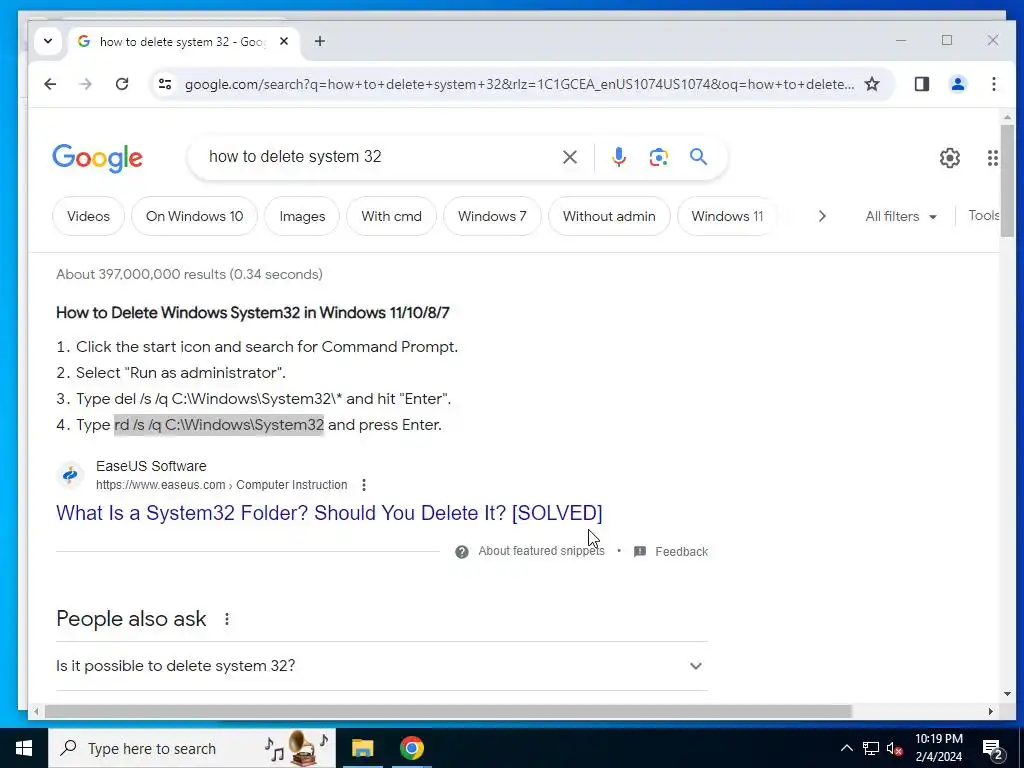The width and height of the screenshot is (1024, 768).
Task: Open the search Tools button
Action: pyautogui.click(x=984, y=216)
